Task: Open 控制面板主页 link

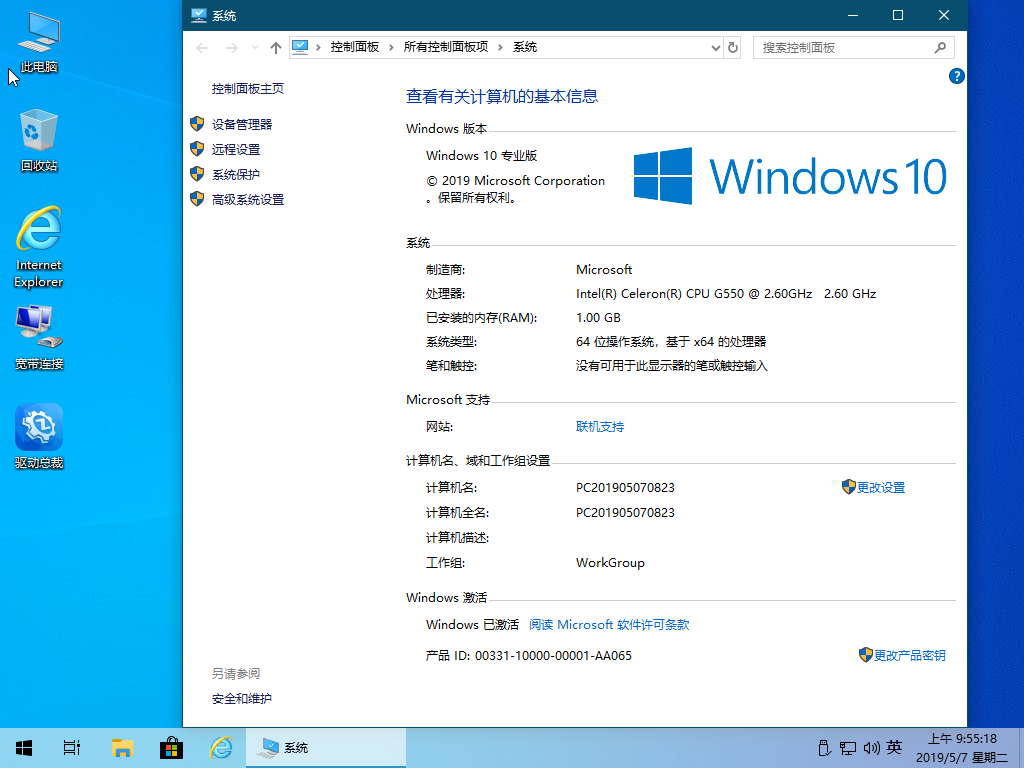Action: tap(248, 89)
